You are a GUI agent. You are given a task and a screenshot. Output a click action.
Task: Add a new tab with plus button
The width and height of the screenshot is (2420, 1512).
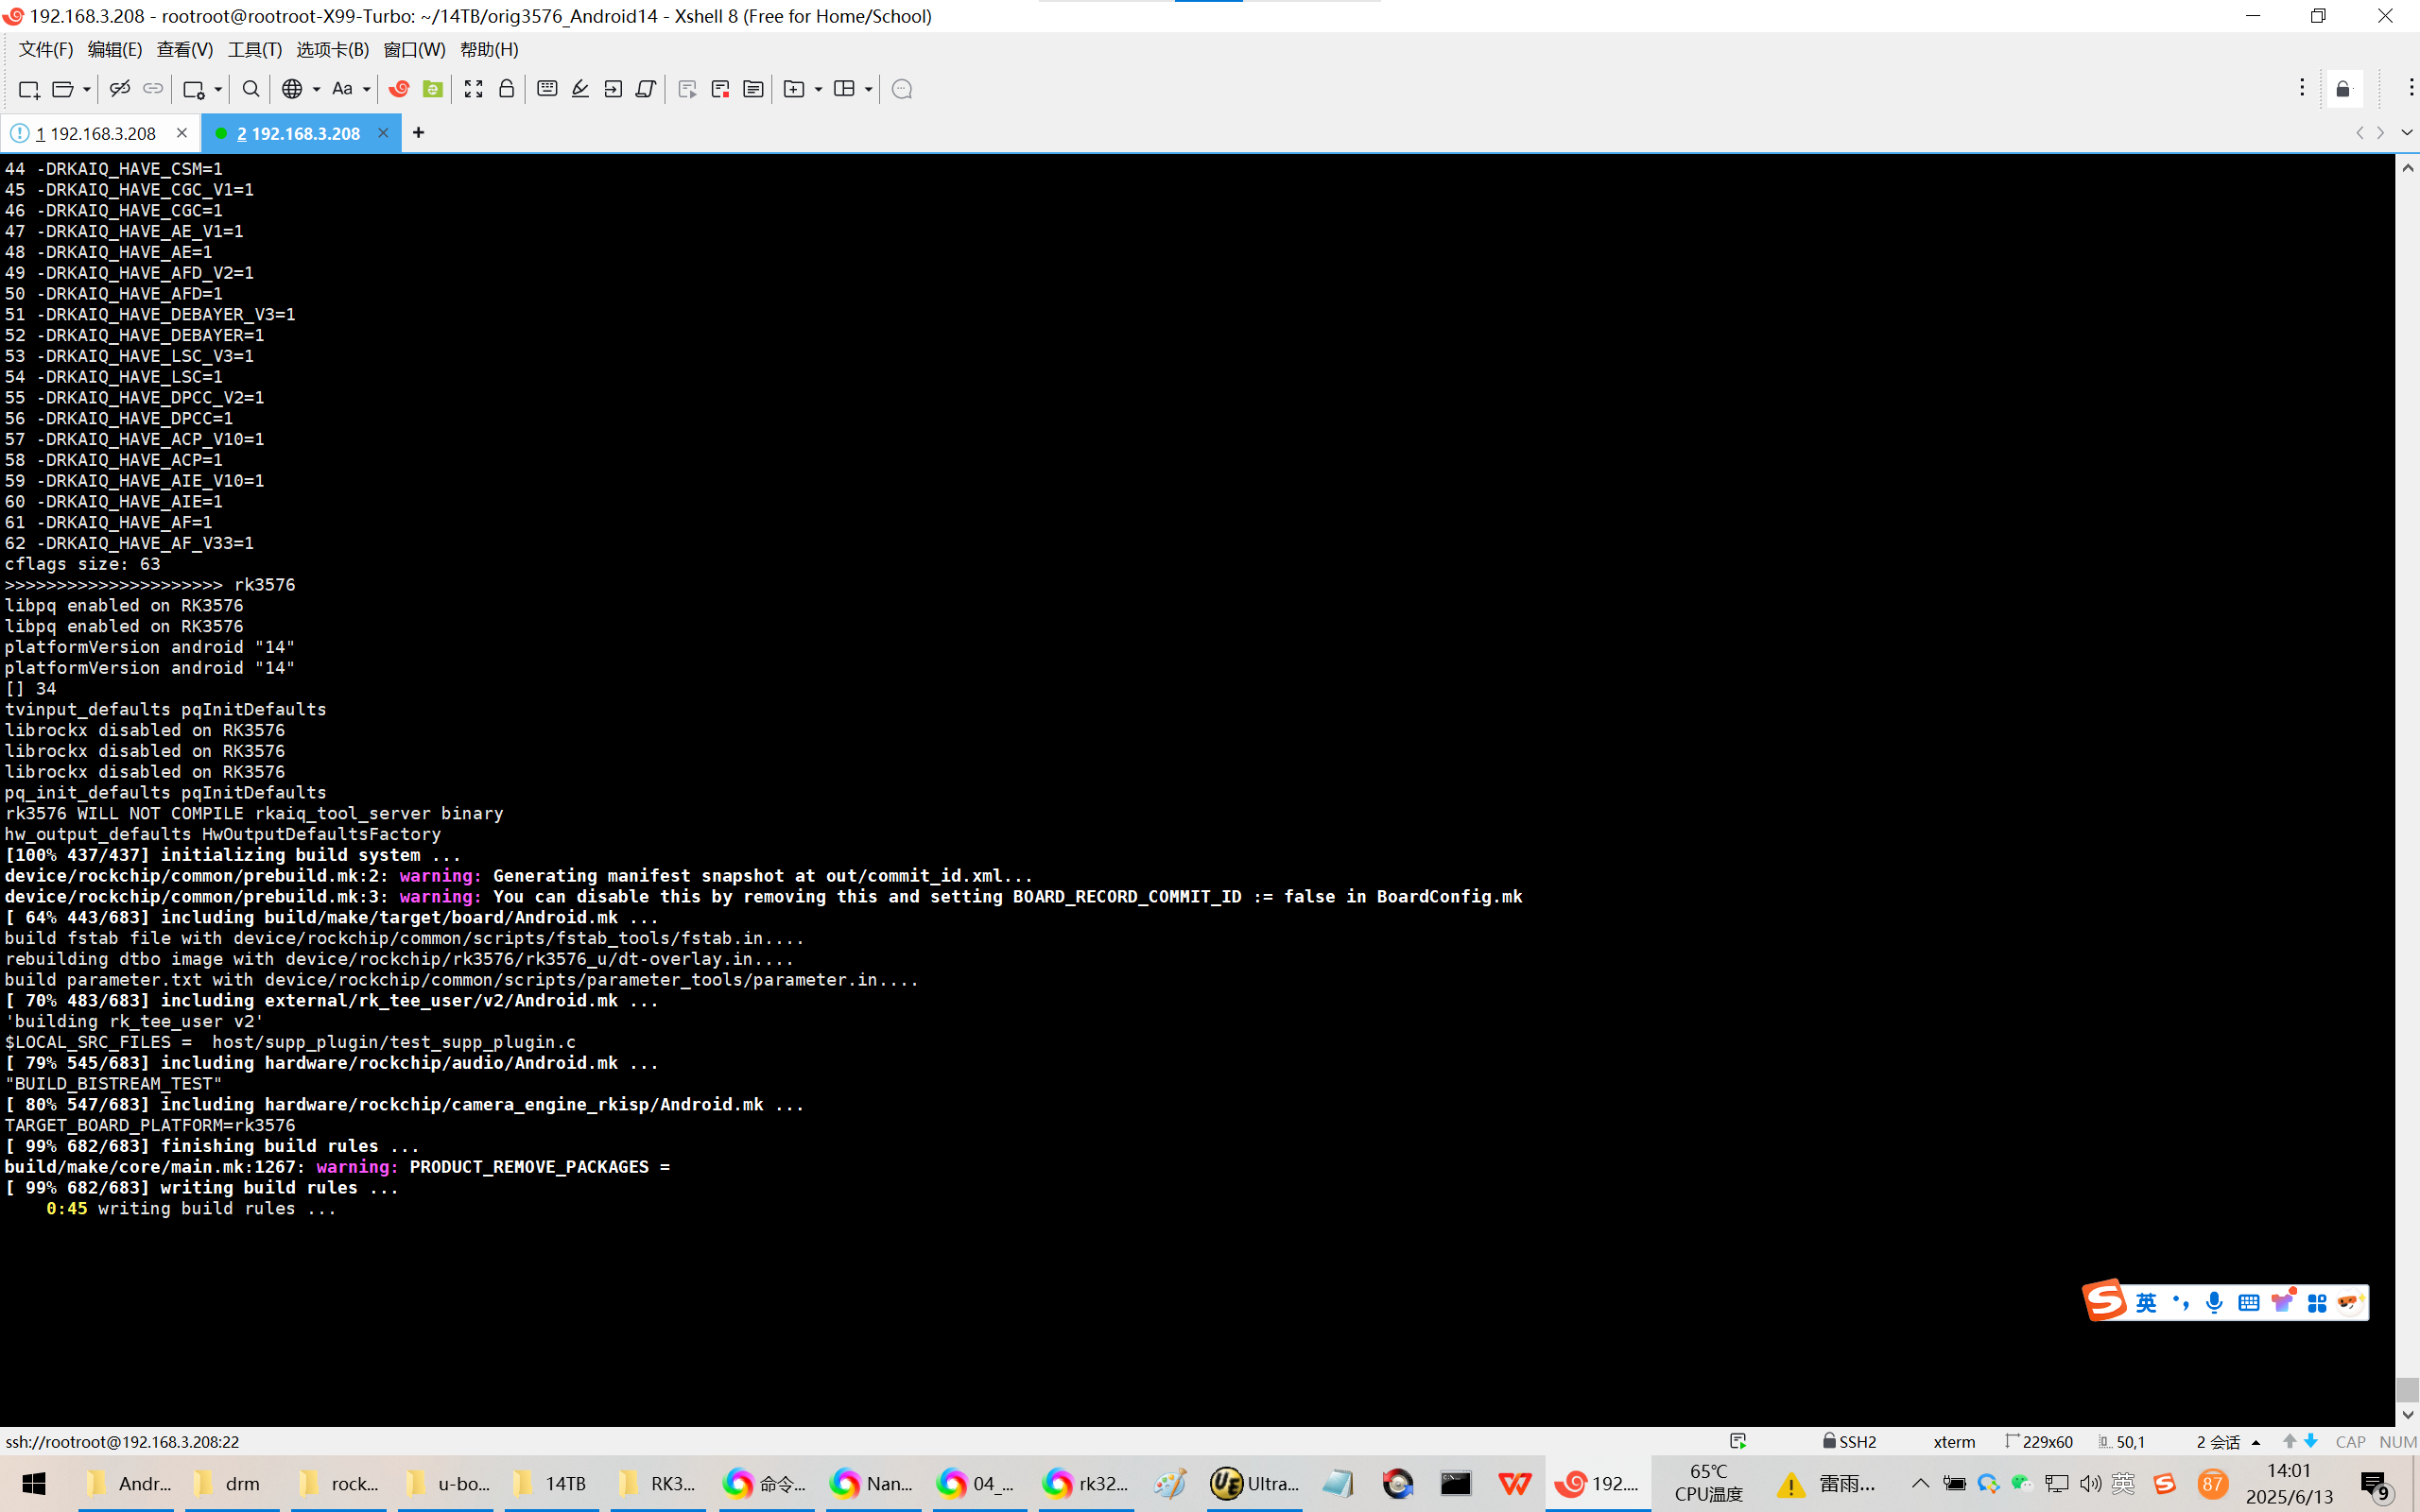[x=418, y=133]
